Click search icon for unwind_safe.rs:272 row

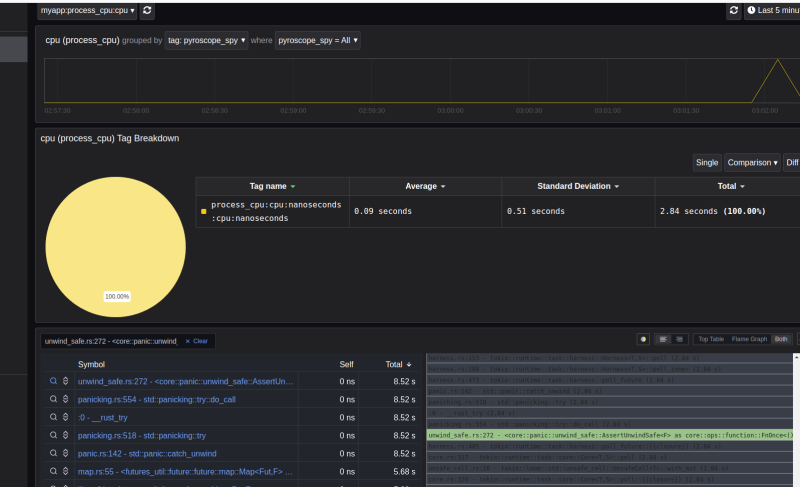point(54,381)
